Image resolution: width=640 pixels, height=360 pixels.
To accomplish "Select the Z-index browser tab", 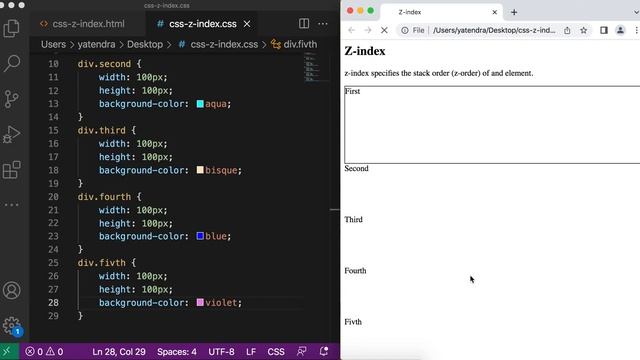I will click(x=441, y=12).
